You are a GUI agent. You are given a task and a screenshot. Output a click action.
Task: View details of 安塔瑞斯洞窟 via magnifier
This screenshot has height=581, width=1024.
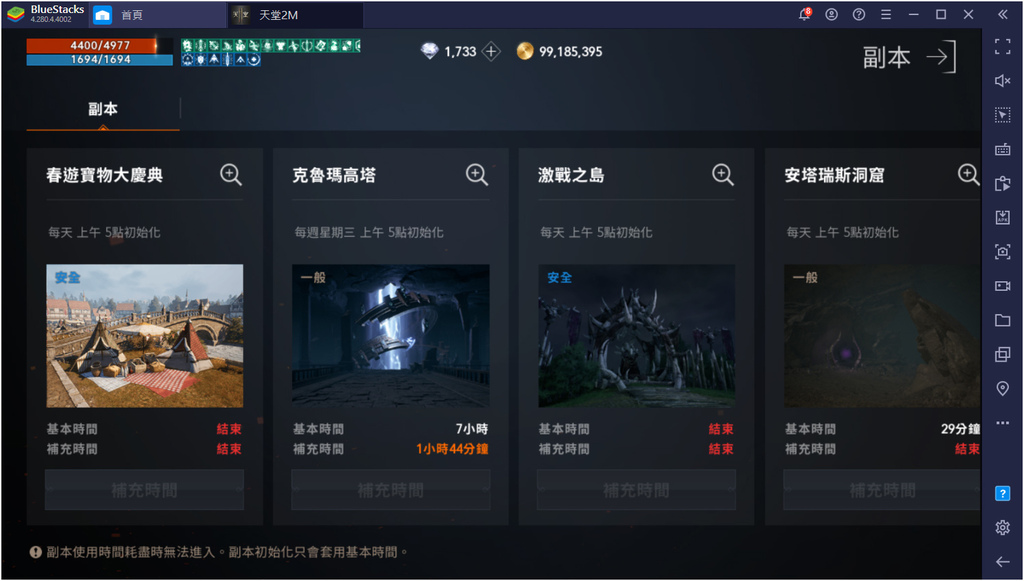click(968, 174)
